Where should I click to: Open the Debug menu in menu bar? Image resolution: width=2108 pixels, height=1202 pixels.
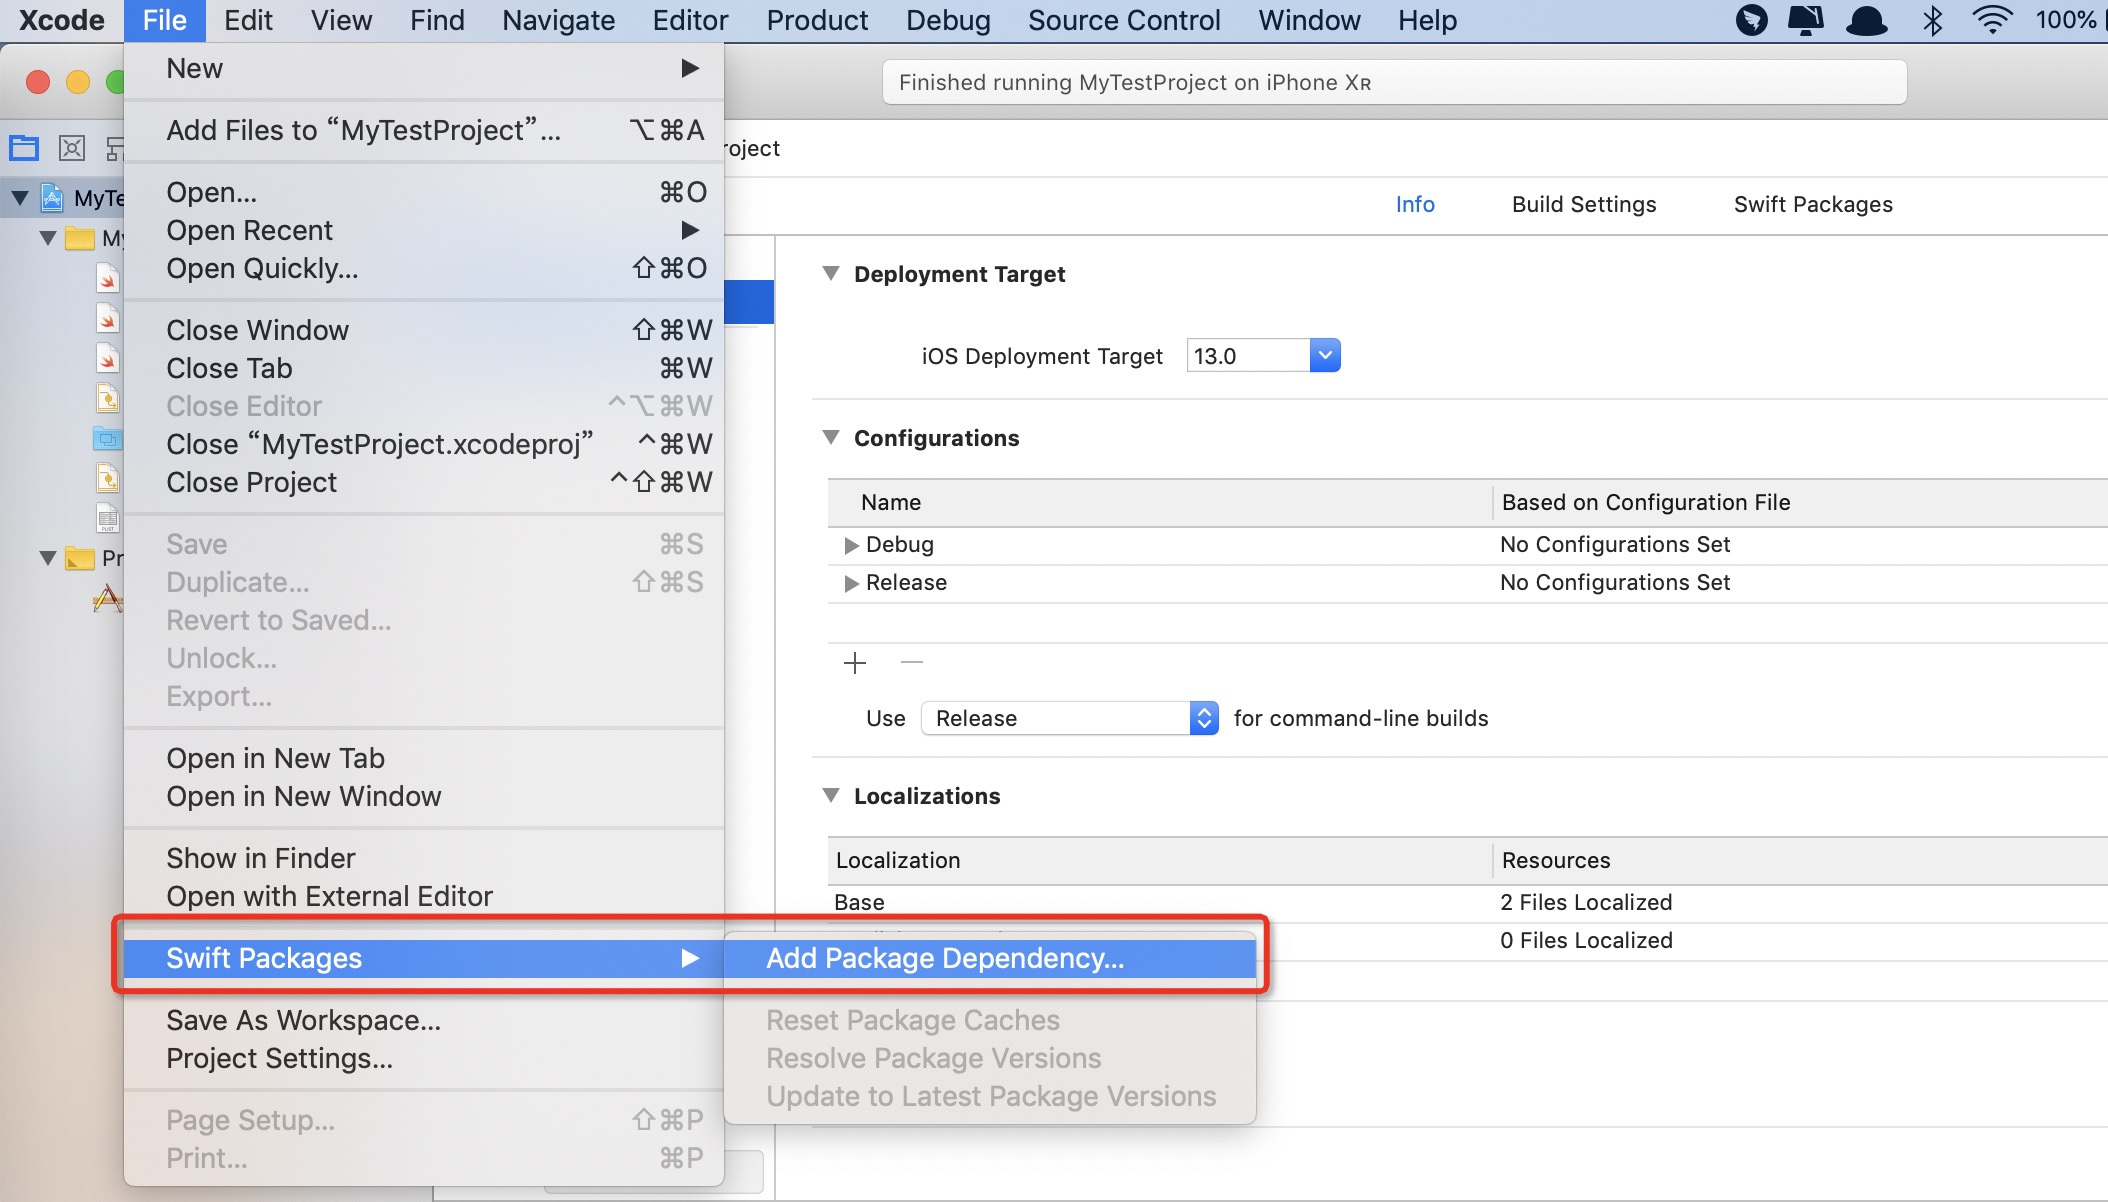tap(948, 20)
